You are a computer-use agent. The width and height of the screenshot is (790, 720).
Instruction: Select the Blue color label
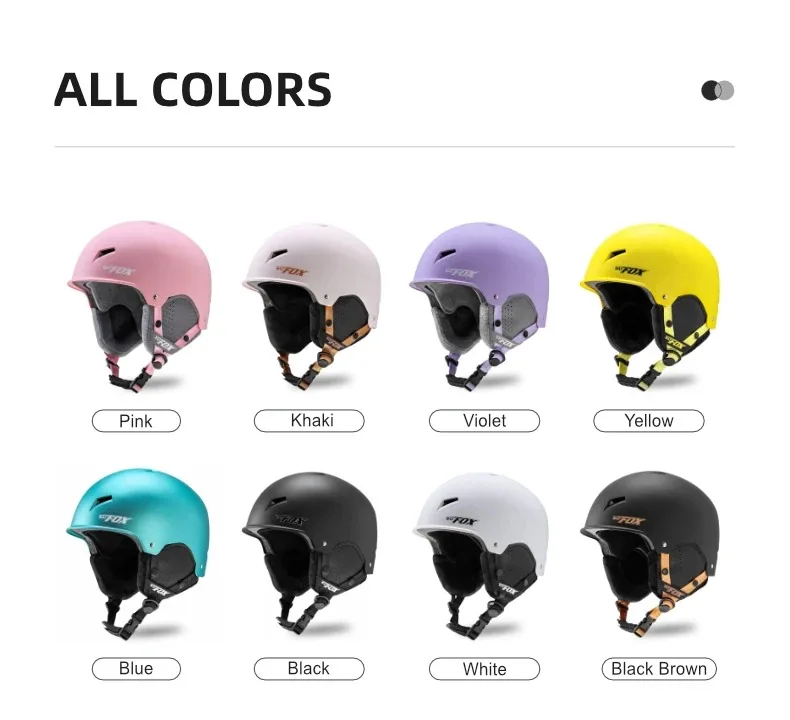pyautogui.click(x=136, y=669)
